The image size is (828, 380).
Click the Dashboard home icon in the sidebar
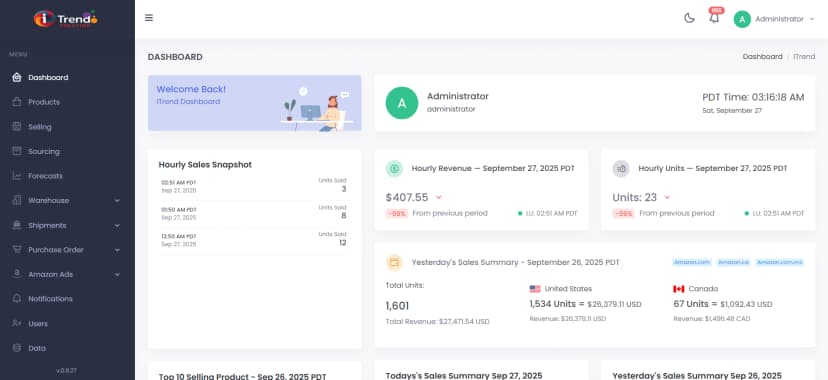pyautogui.click(x=17, y=78)
